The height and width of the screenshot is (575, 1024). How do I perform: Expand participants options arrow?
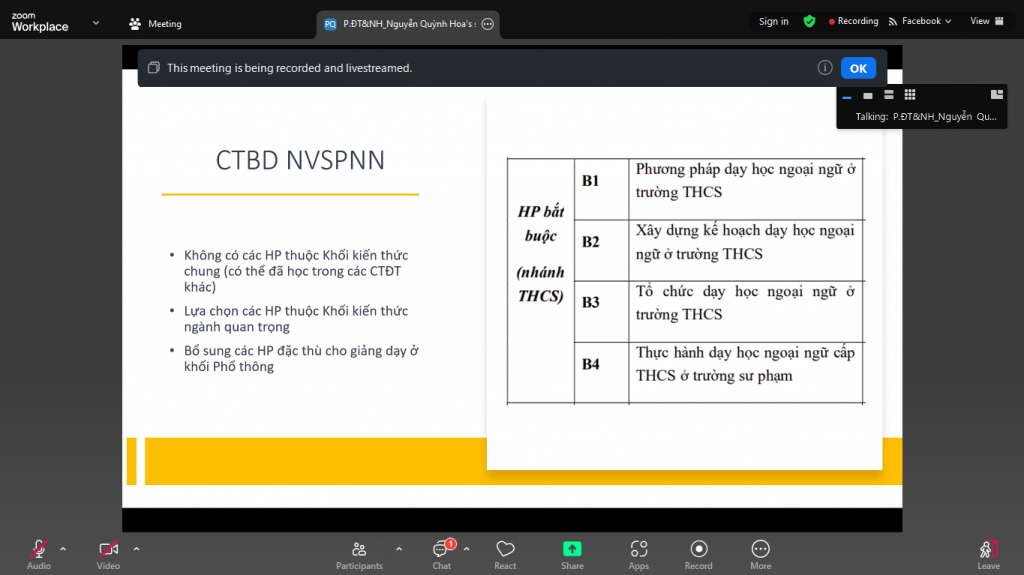pyautogui.click(x=399, y=550)
